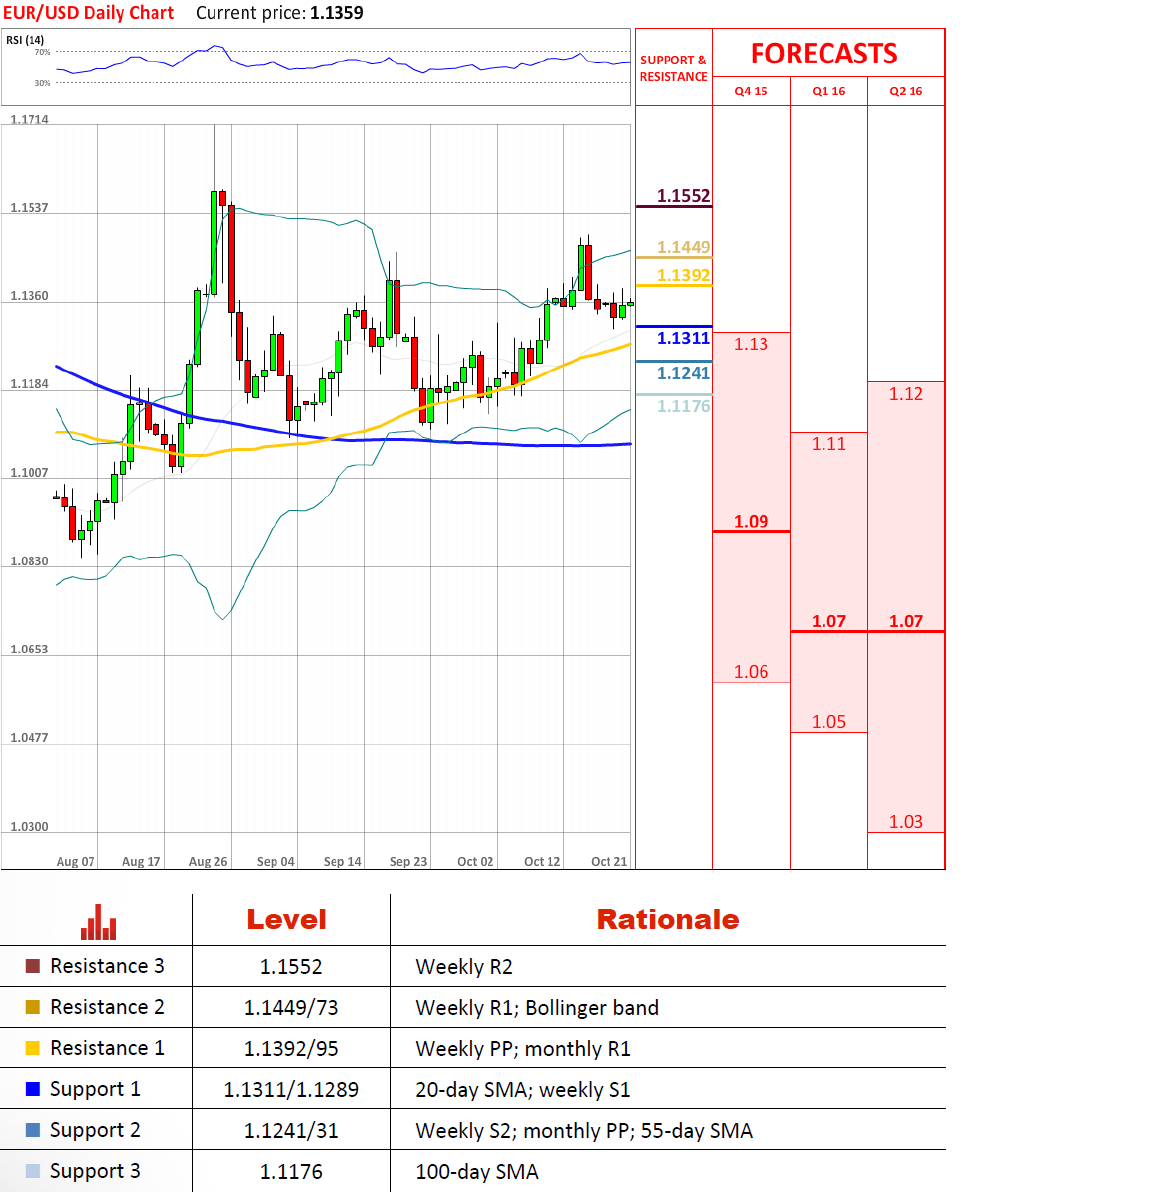Click the 'Support 2' row label
The image size is (1152, 1192).
click(95, 1130)
